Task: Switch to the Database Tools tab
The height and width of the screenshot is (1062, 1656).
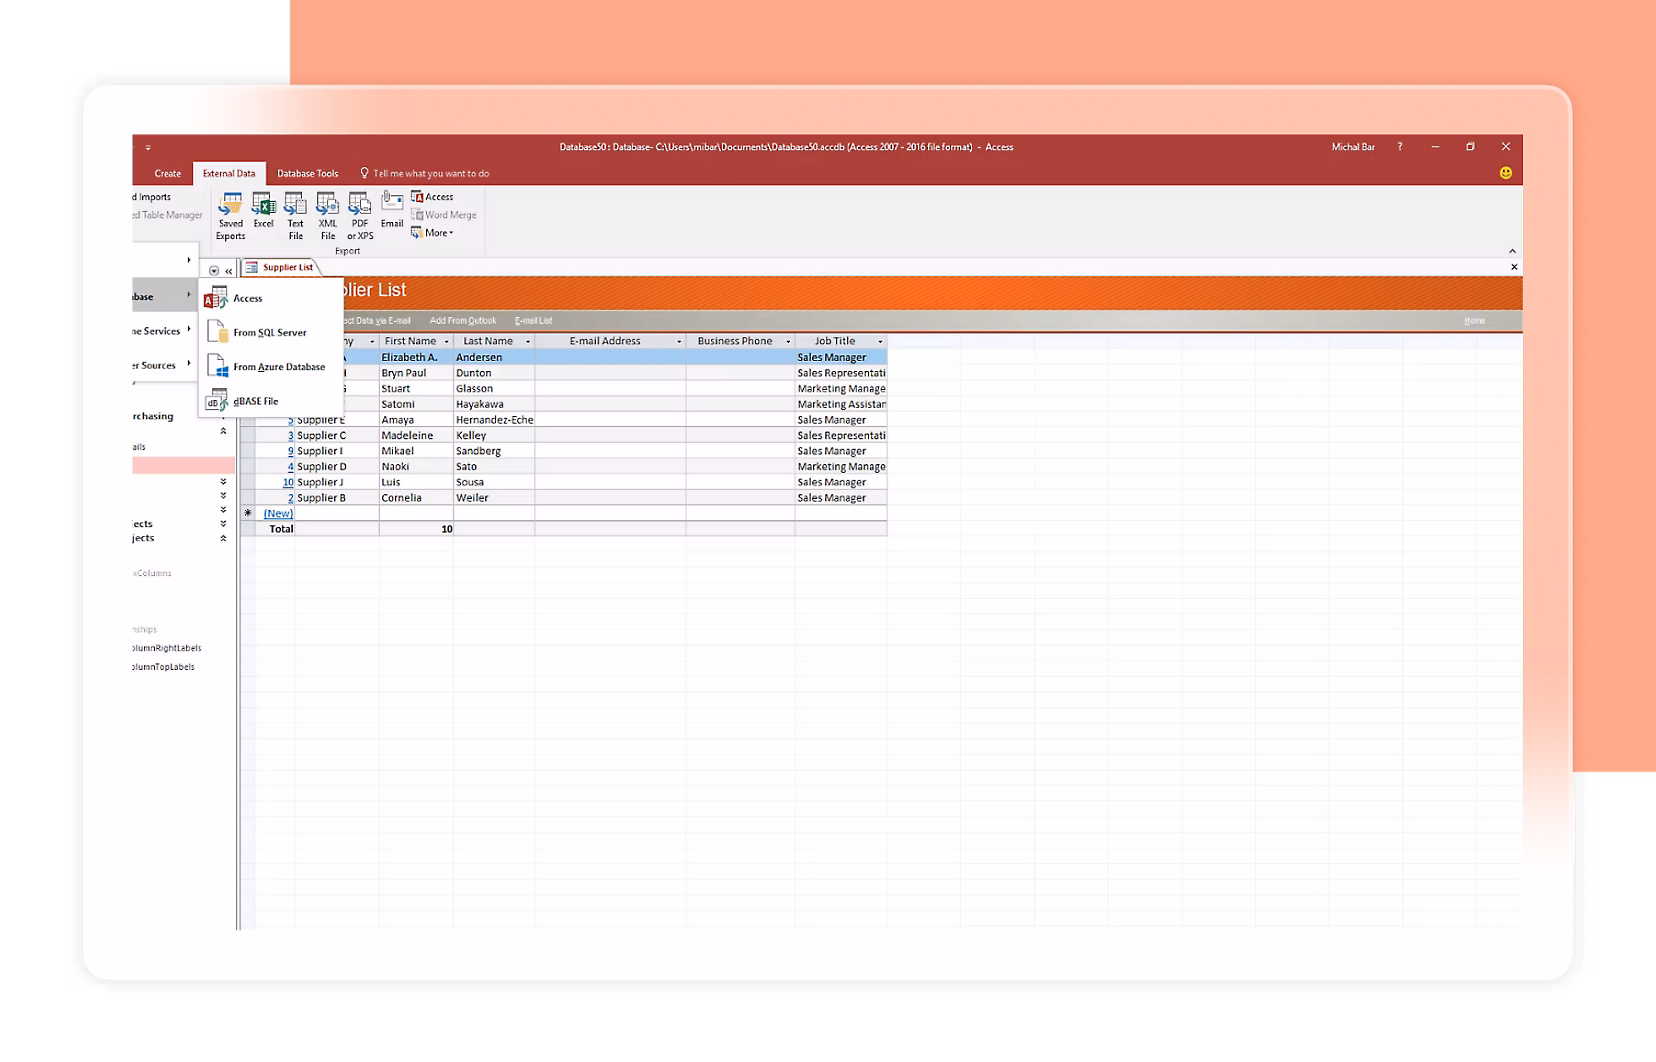Action: (x=308, y=172)
